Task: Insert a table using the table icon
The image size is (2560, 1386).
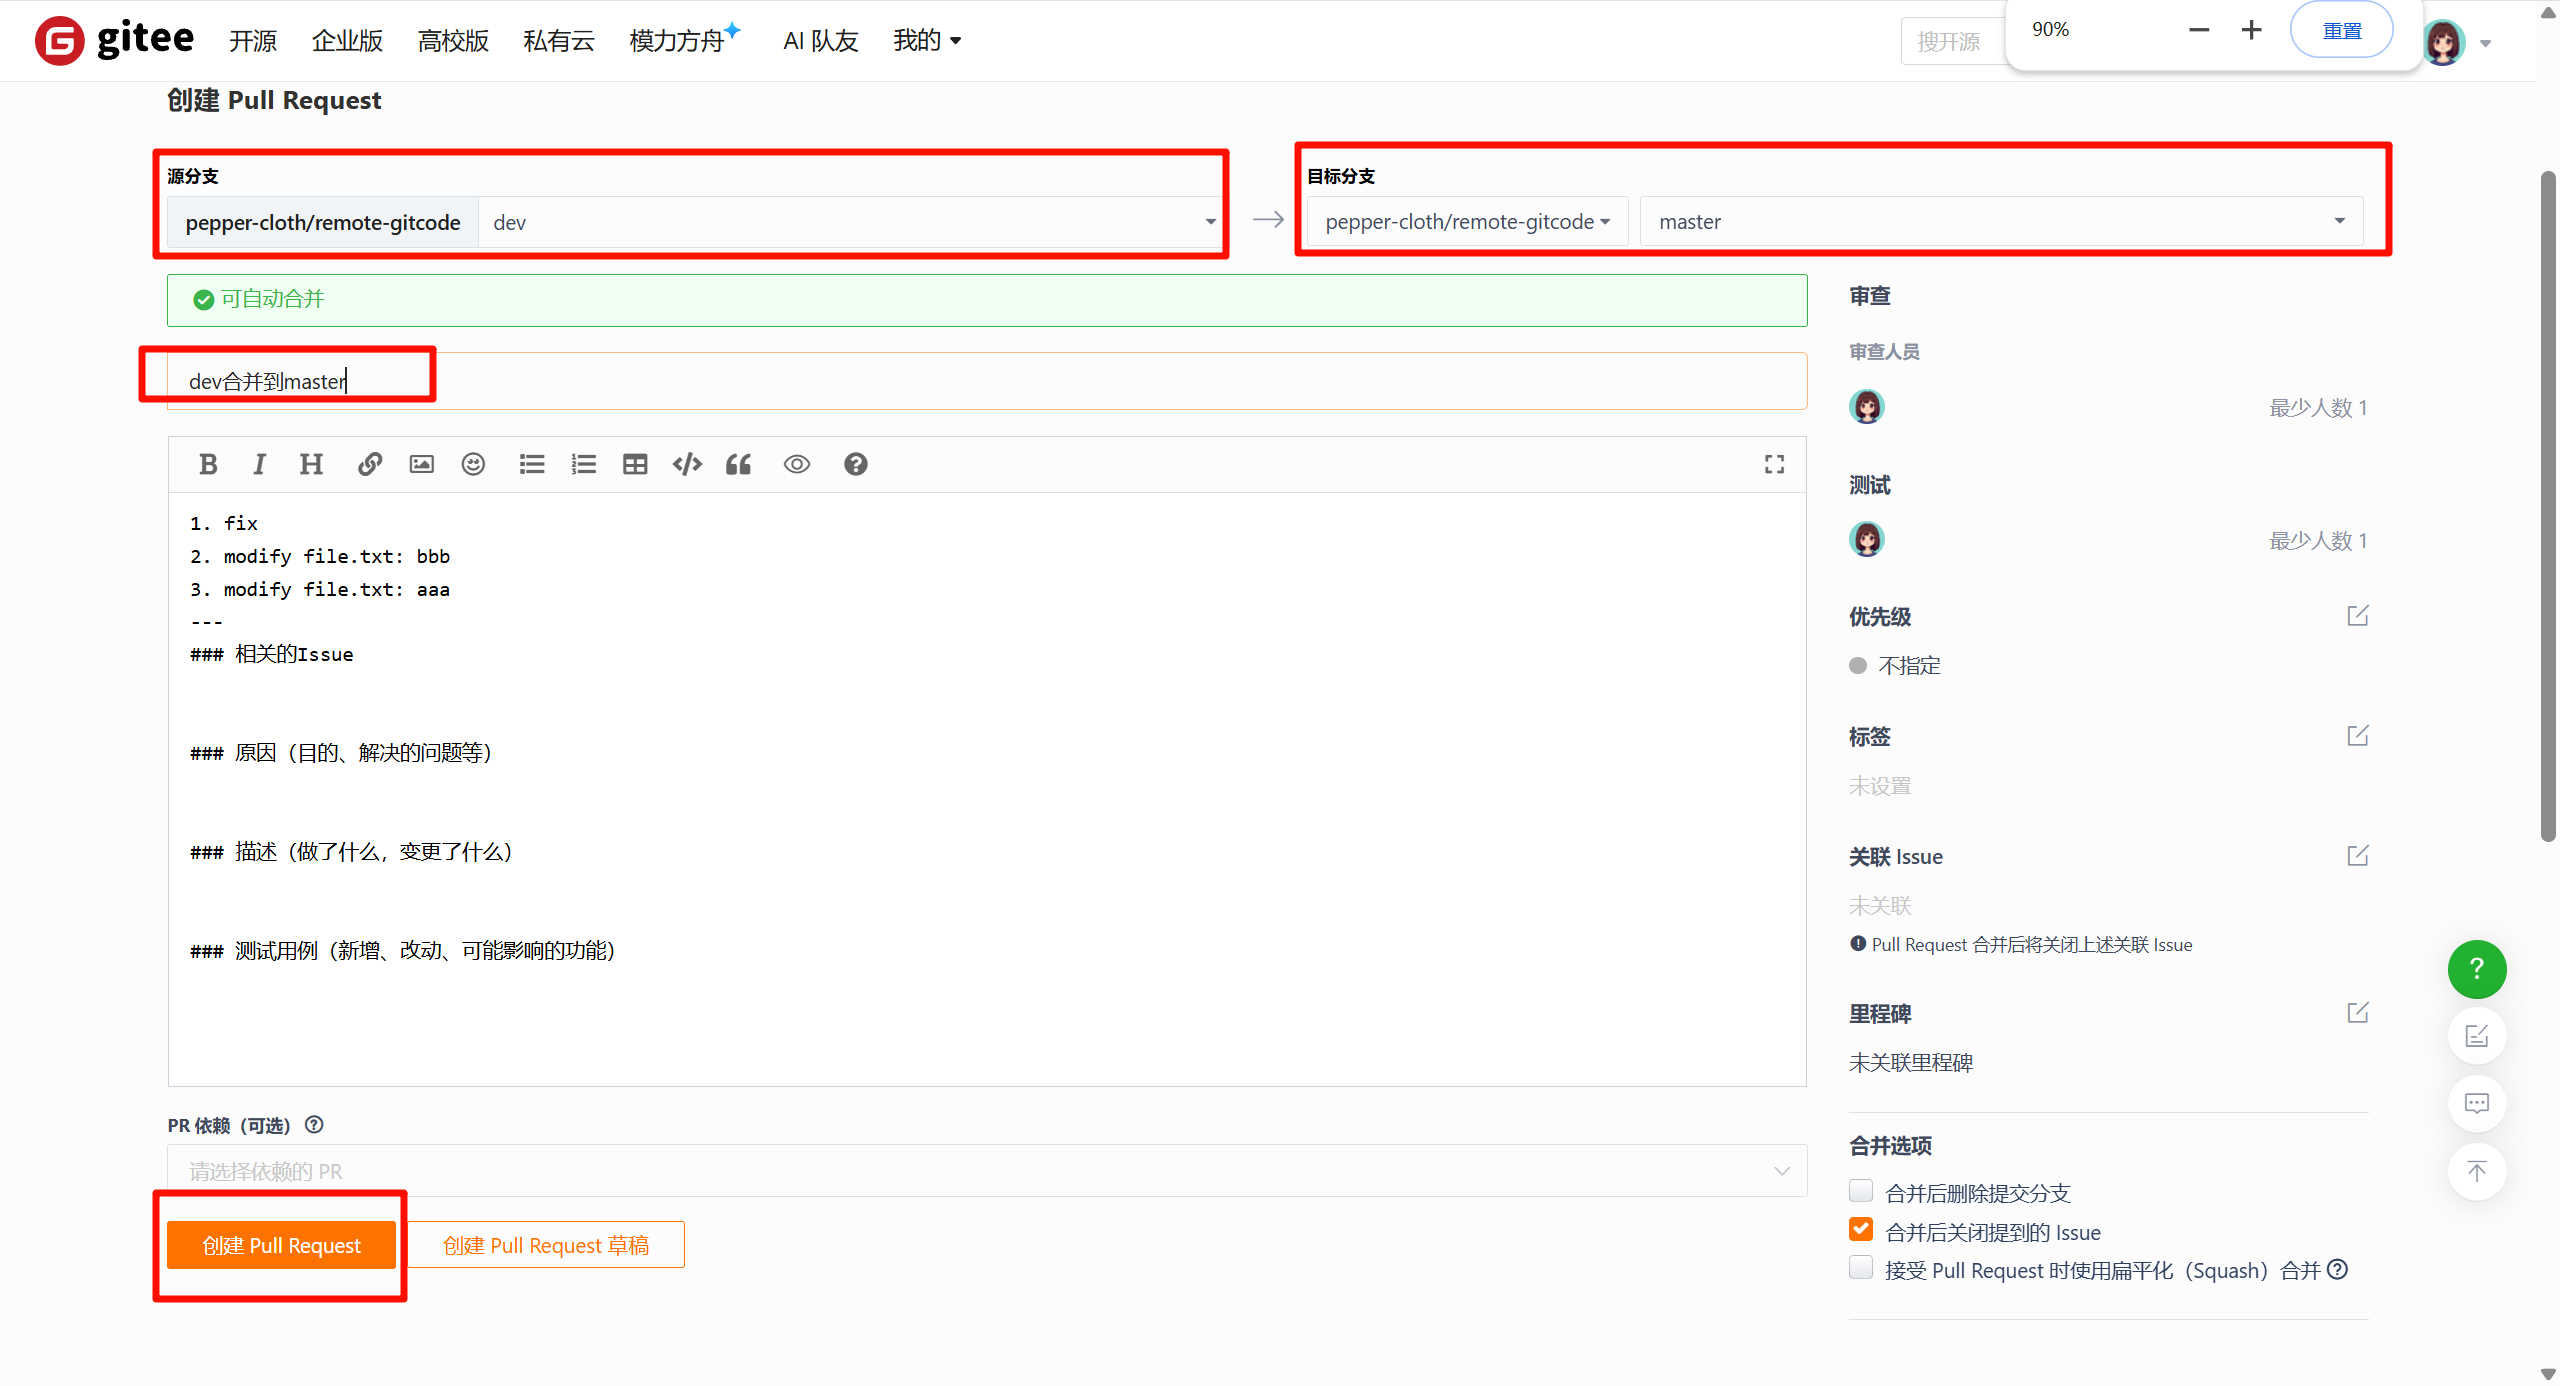Action: pos(635,464)
